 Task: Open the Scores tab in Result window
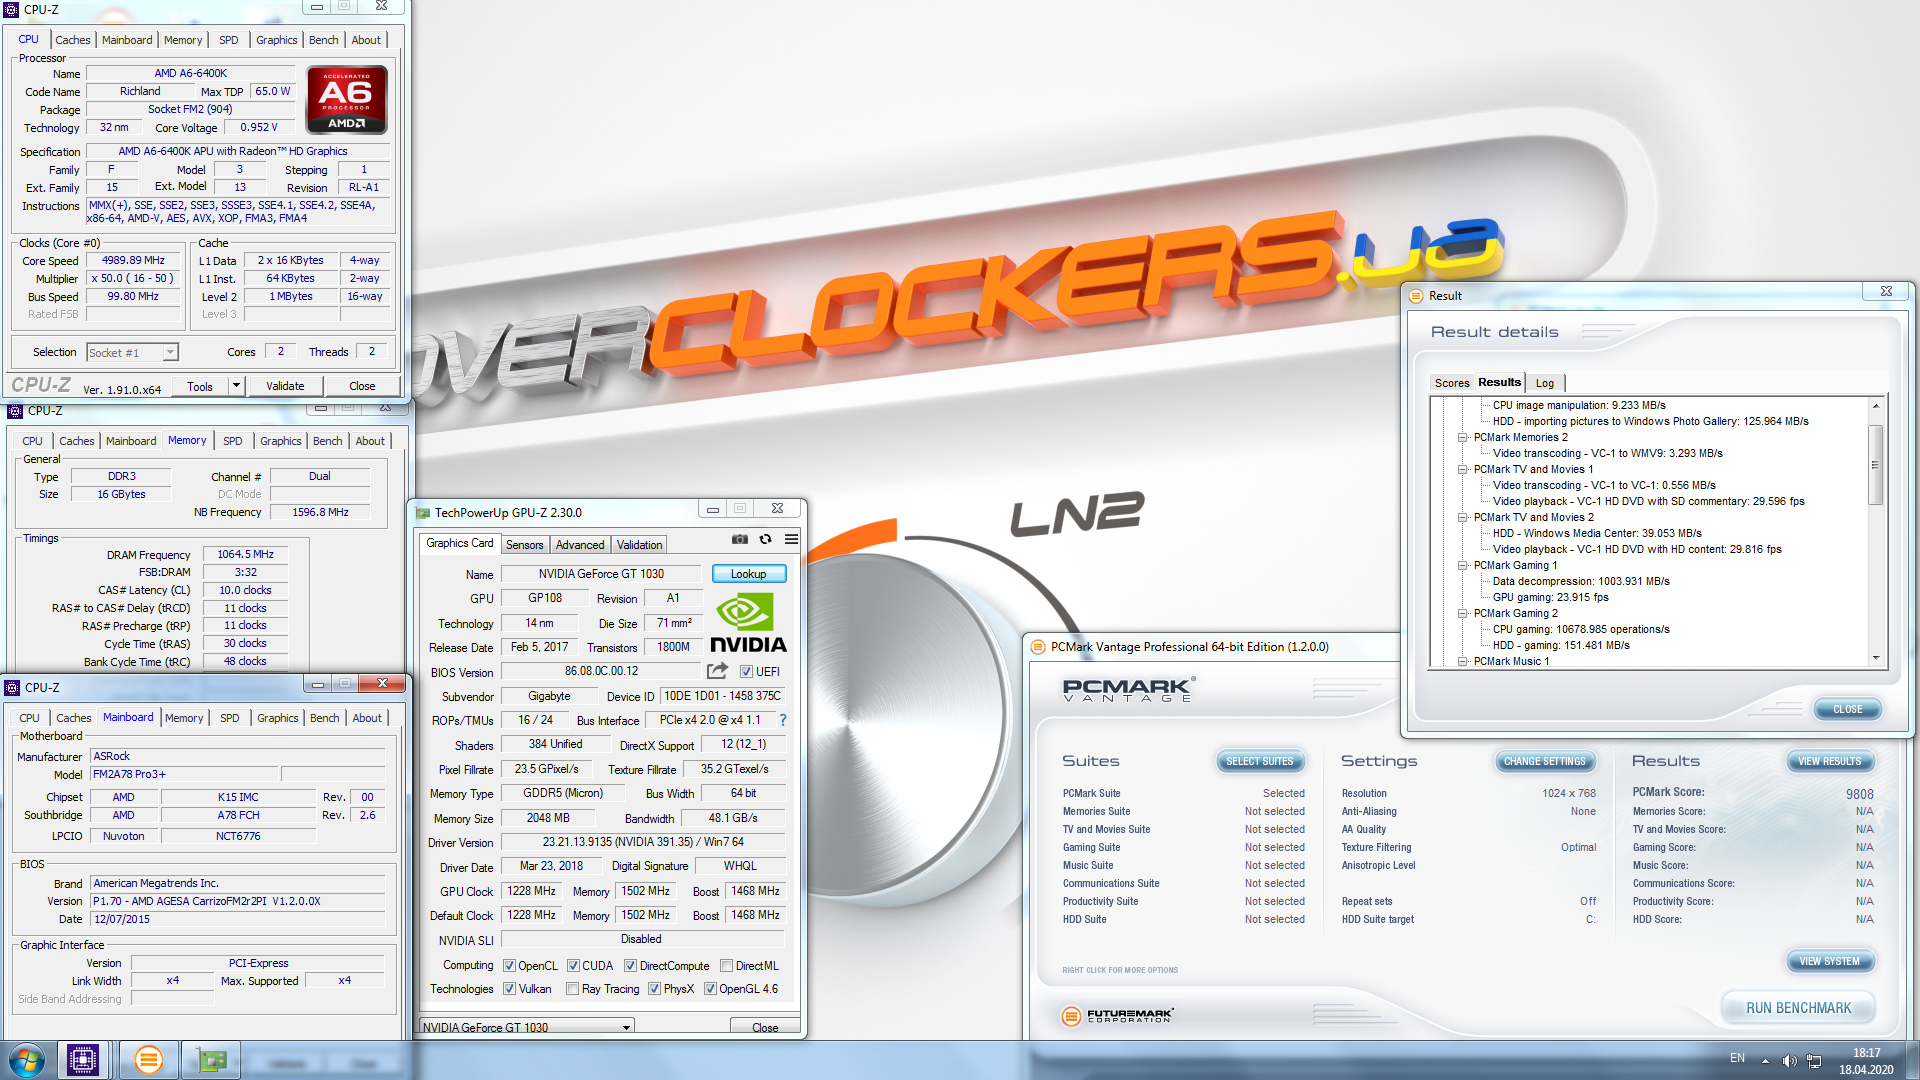pyautogui.click(x=1451, y=383)
